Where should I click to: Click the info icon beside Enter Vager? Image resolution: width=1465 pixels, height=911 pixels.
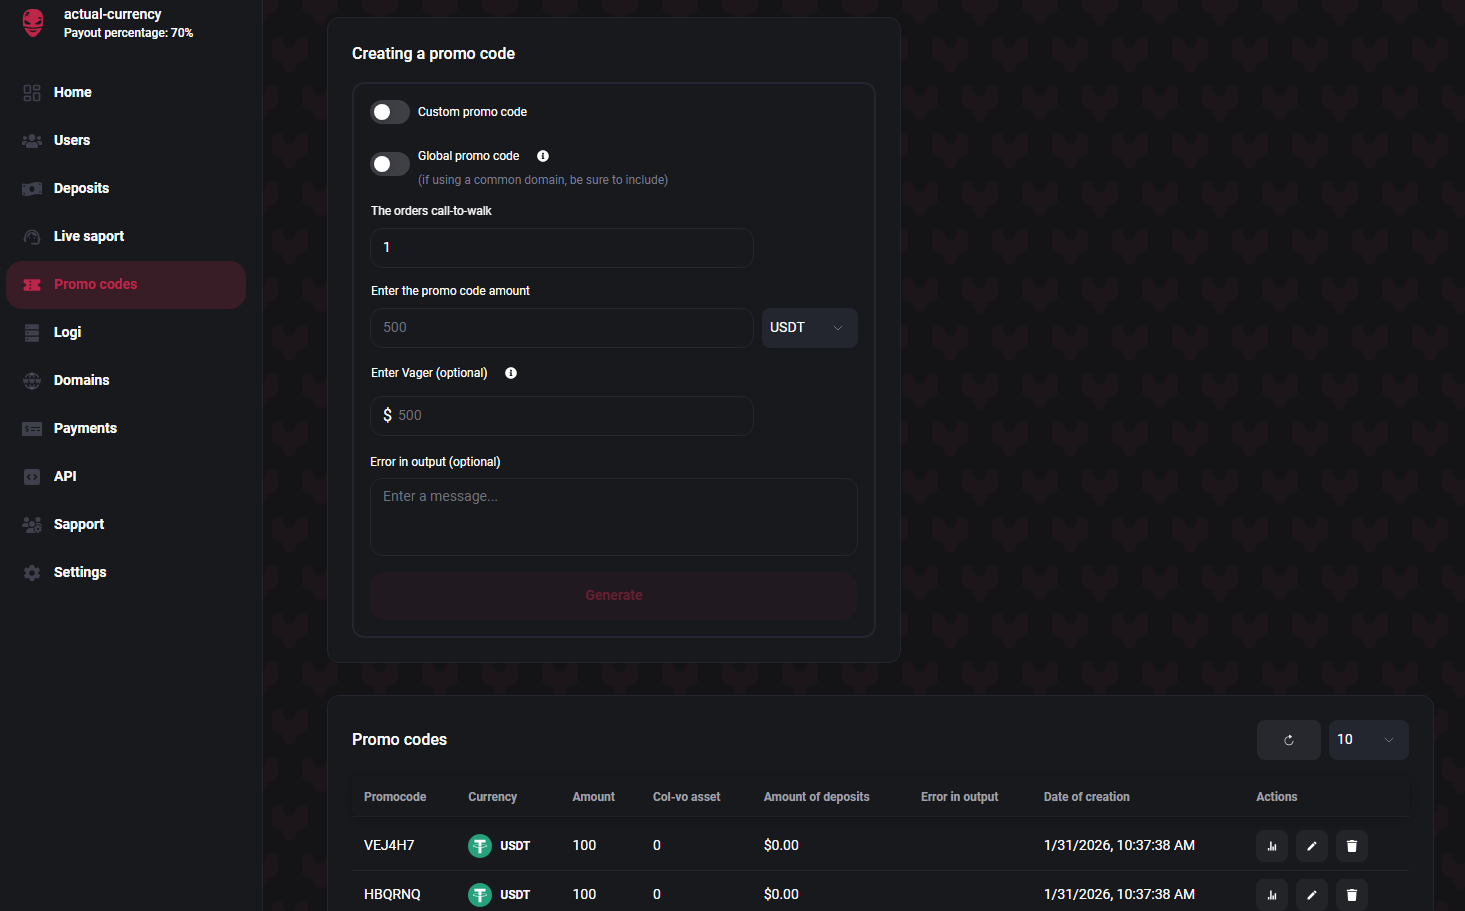tap(511, 373)
